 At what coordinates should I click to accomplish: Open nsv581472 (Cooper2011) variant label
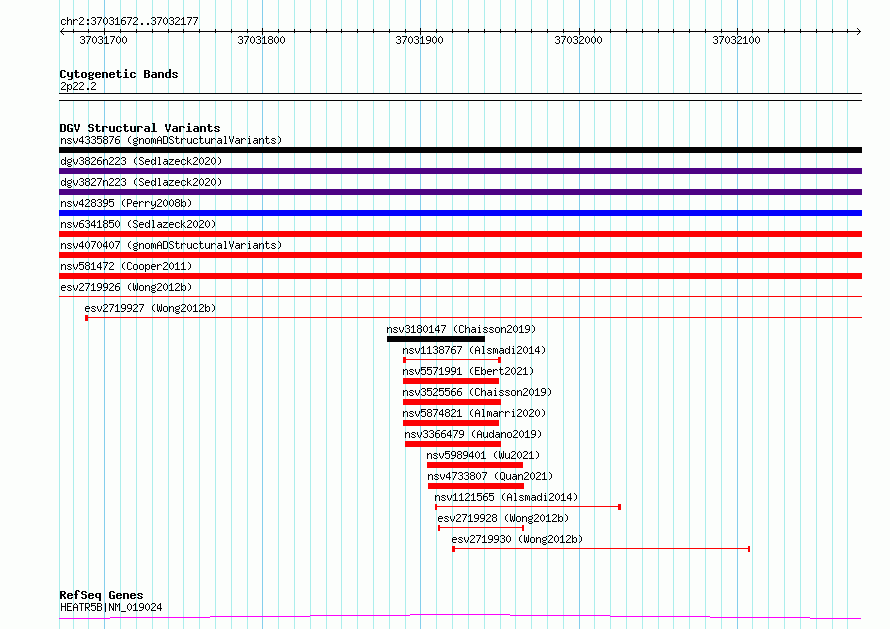126,266
